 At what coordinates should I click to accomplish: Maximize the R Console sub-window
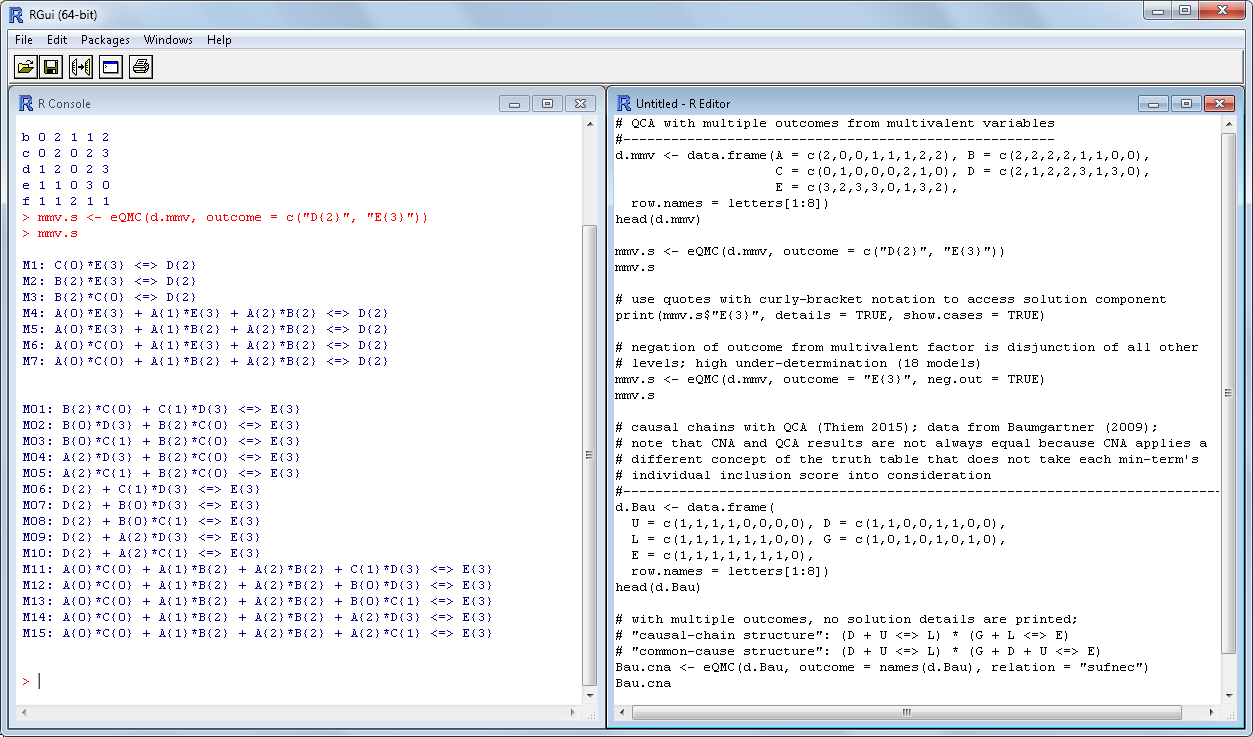[547, 103]
